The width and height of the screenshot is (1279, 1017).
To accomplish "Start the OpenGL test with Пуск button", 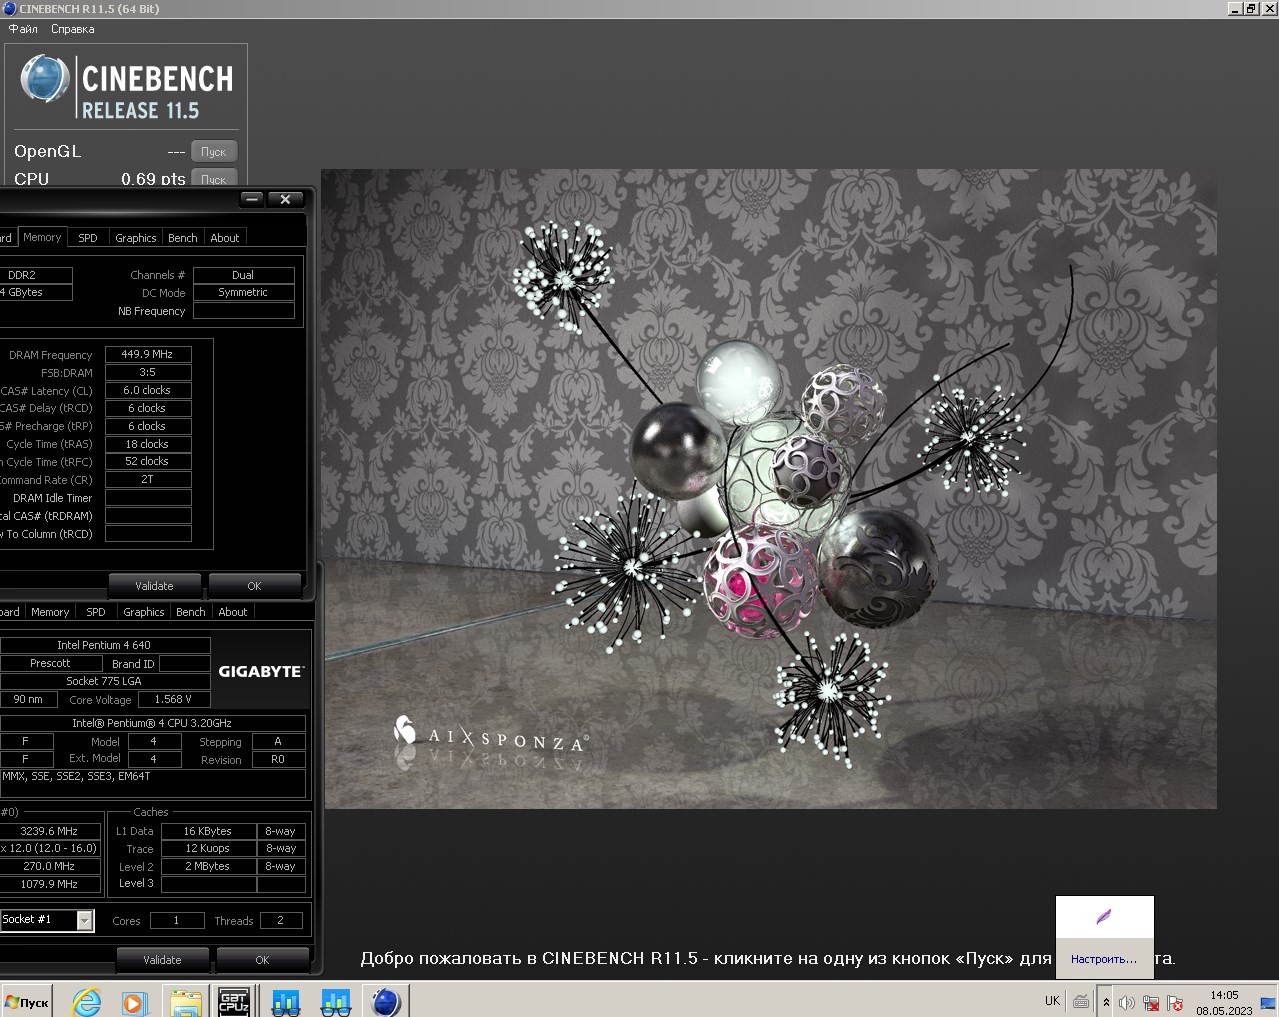I will tap(214, 152).
